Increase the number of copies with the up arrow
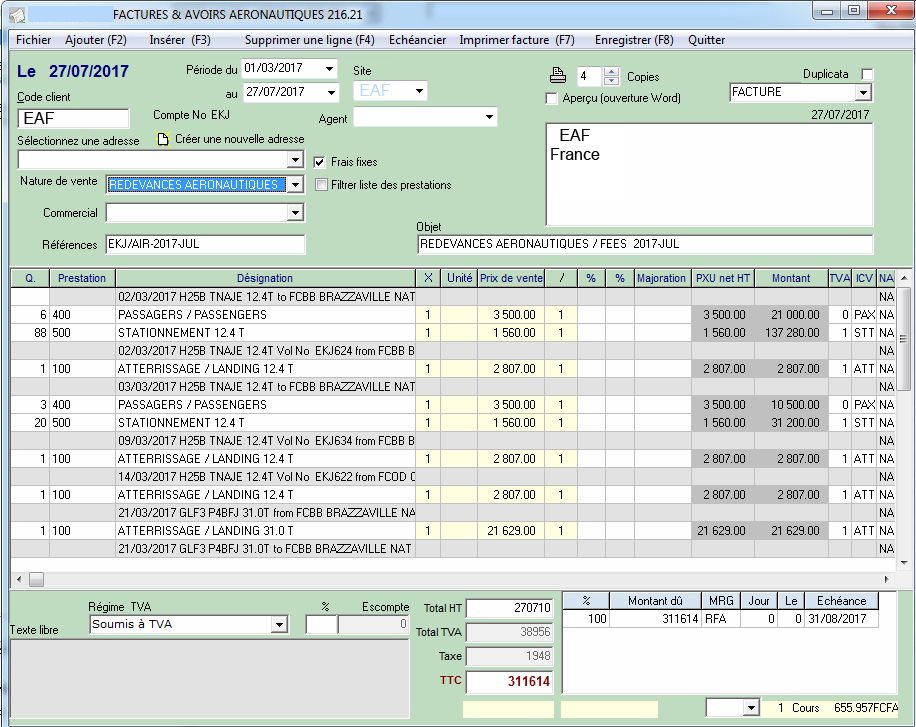The image size is (916, 727). coord(609,72)
